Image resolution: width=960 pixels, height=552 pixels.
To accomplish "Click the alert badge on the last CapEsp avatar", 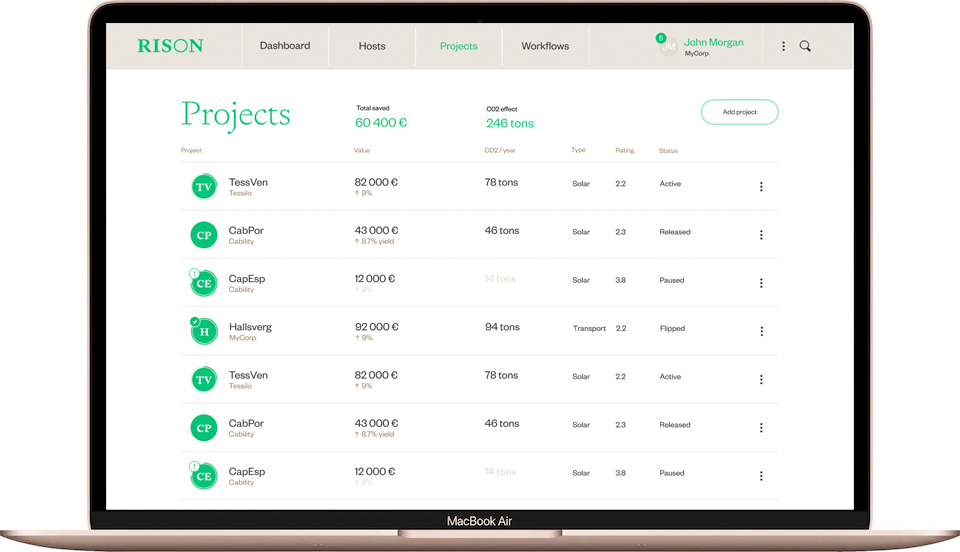I will coord(194,466).
